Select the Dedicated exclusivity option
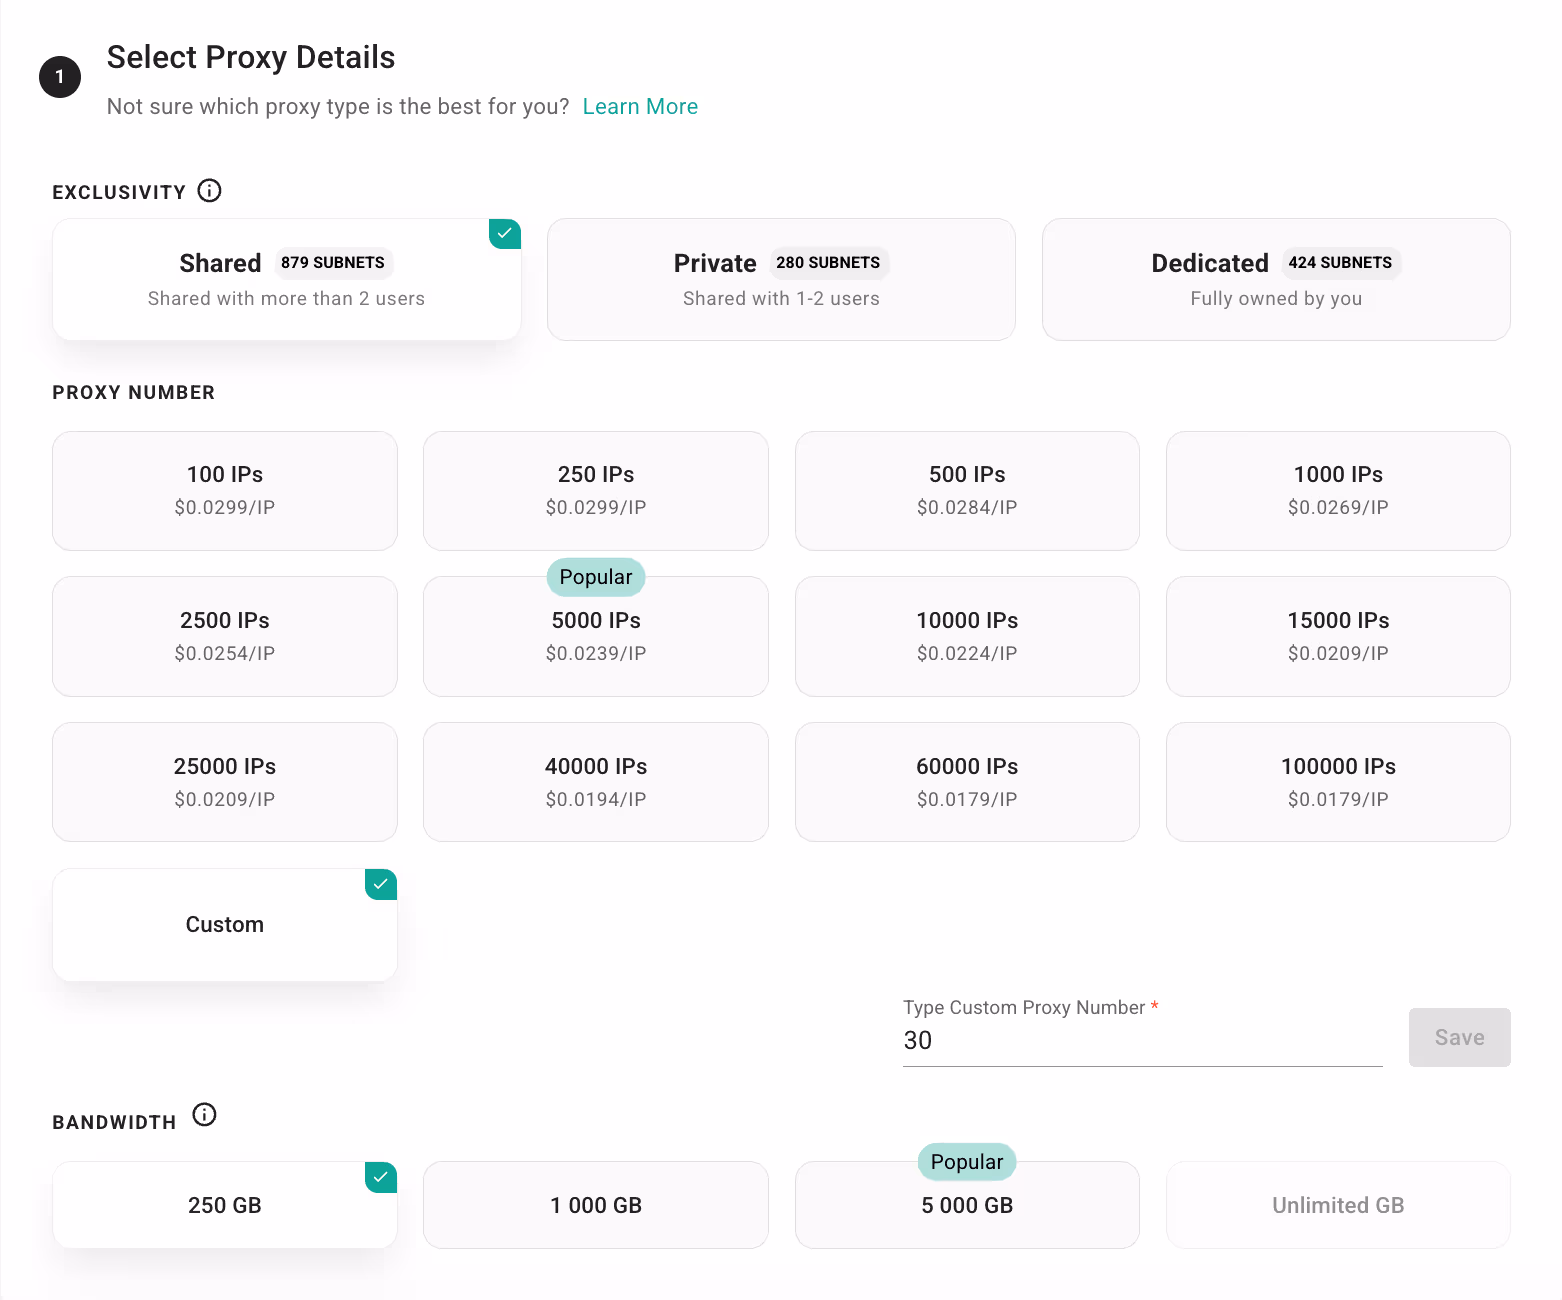 click(x=1276, y=280)
